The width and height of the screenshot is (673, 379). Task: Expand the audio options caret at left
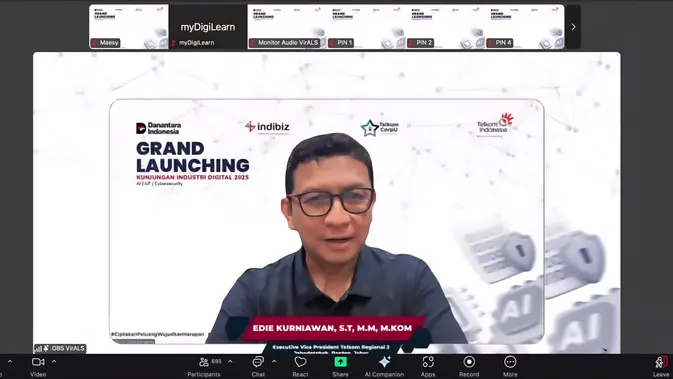(x=10, y=362)
